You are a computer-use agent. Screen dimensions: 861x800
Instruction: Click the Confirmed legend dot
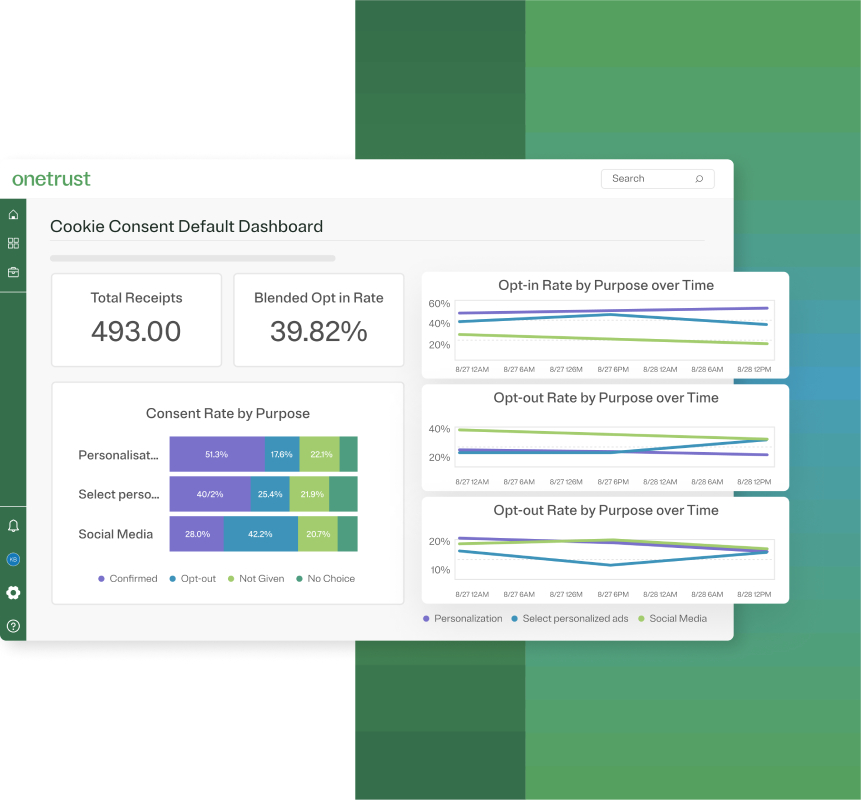pos(101,579)
